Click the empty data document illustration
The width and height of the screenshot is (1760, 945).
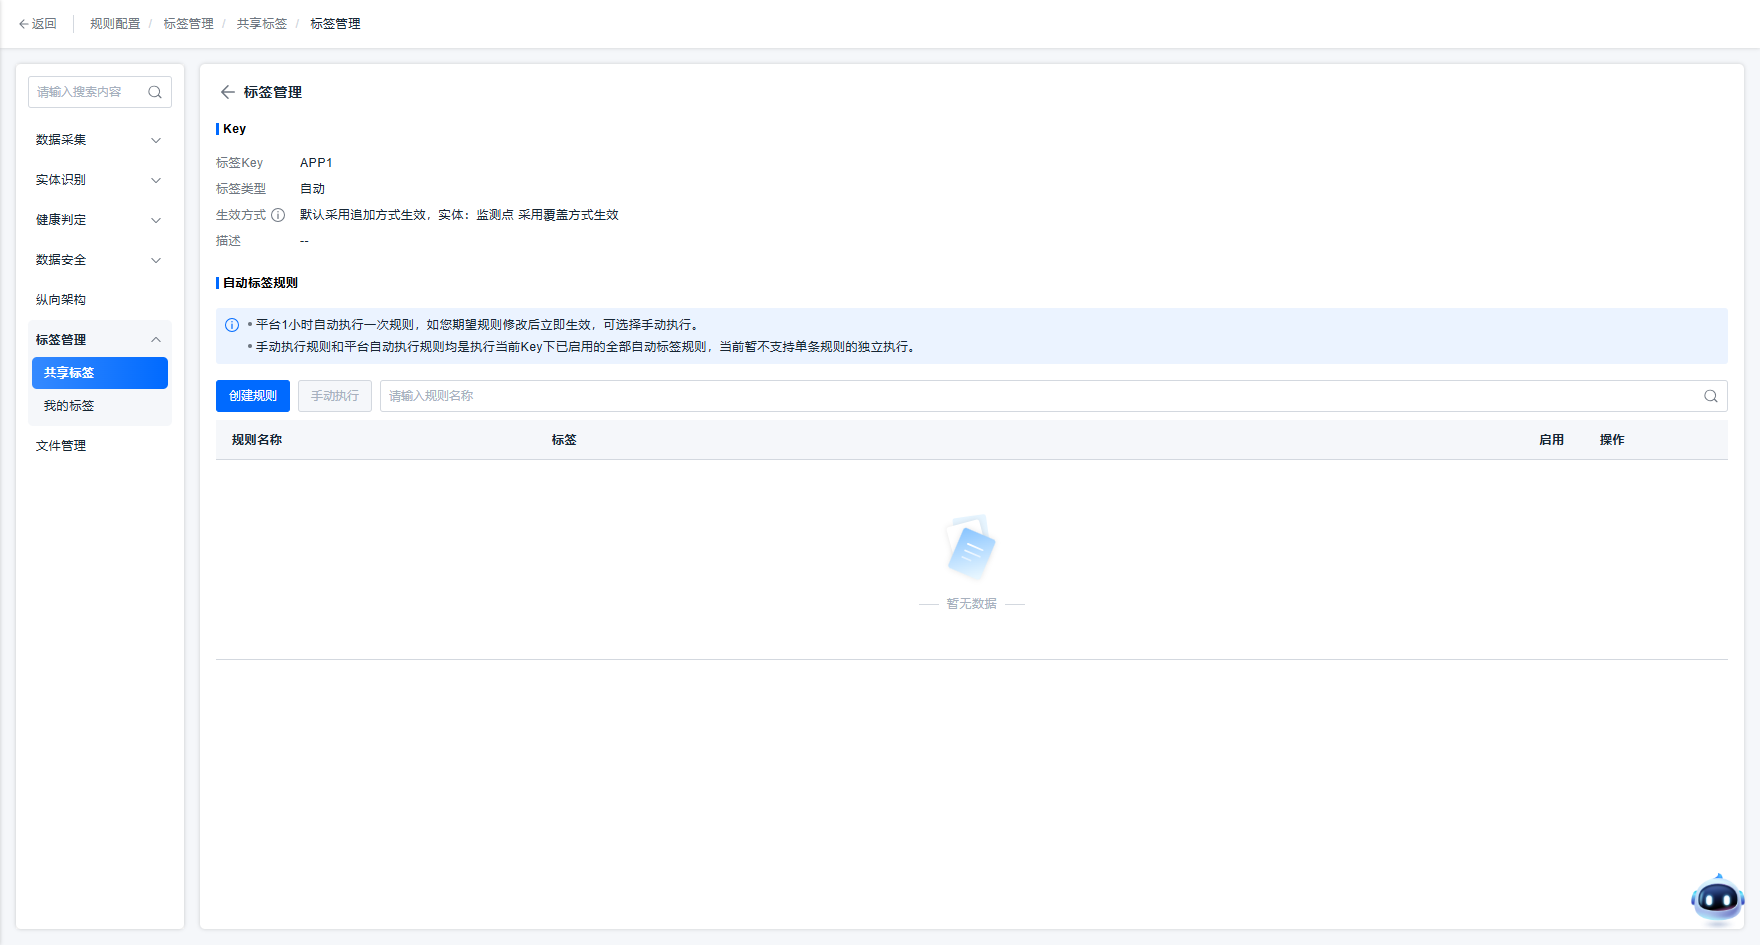pos(970,548)
